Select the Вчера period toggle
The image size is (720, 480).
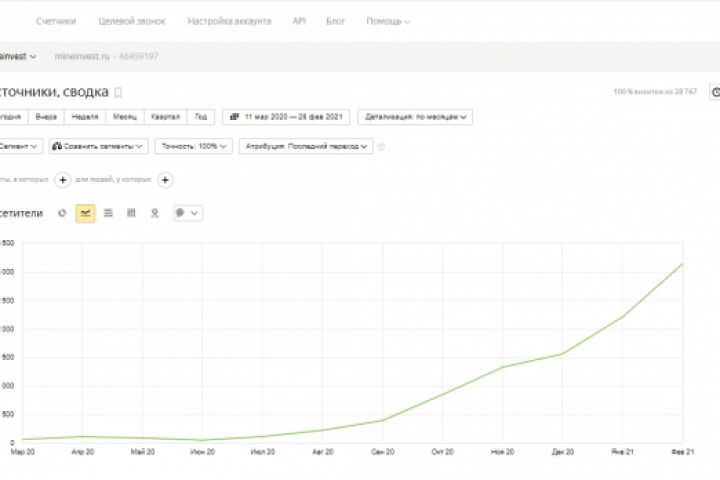(x=47, y=117)
